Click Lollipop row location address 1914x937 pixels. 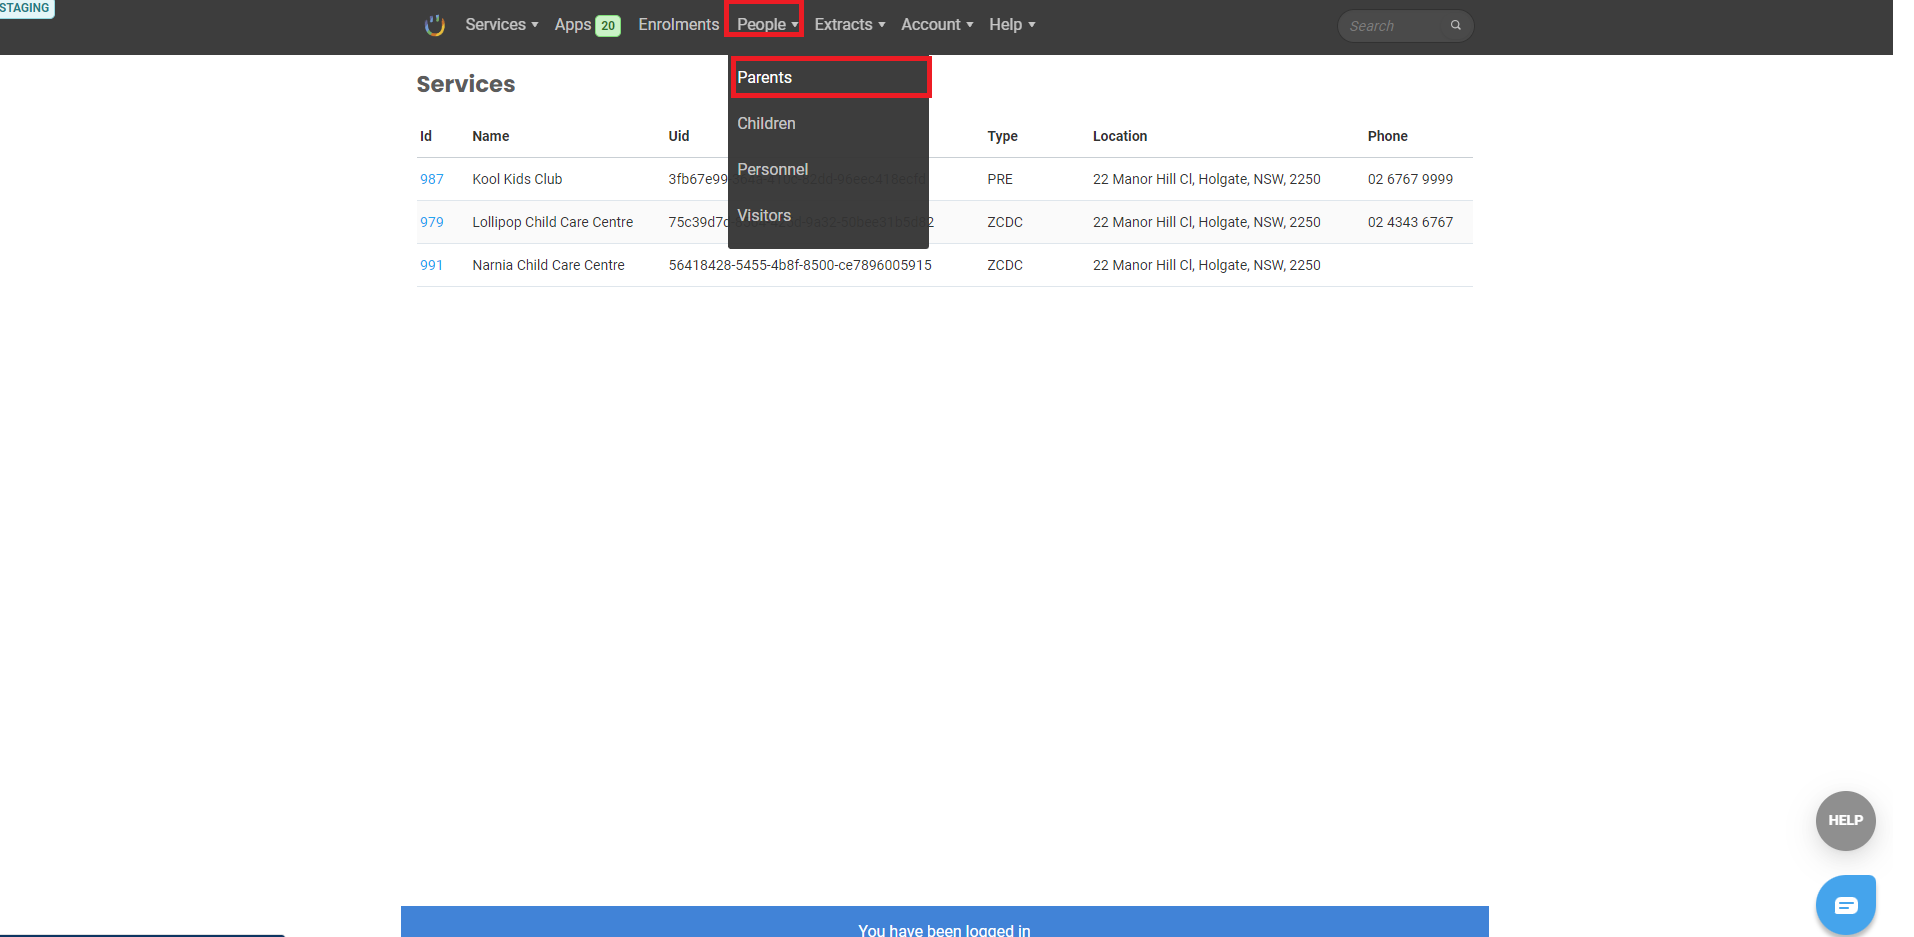(1206, 222)
